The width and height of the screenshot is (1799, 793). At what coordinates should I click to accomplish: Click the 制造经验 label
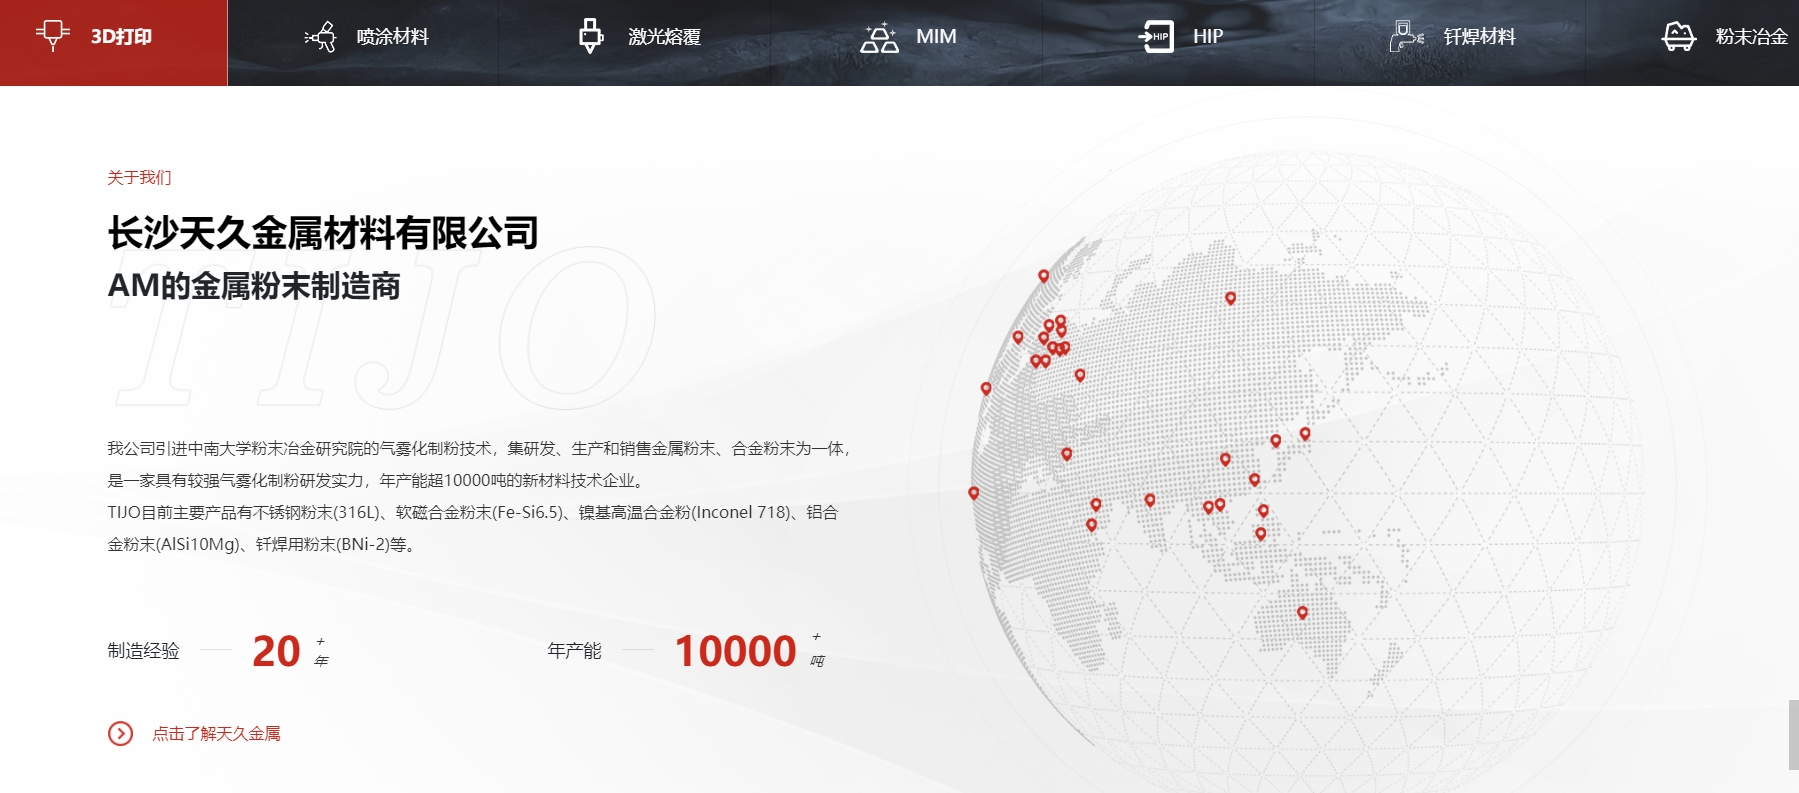[x=143, y=651]
